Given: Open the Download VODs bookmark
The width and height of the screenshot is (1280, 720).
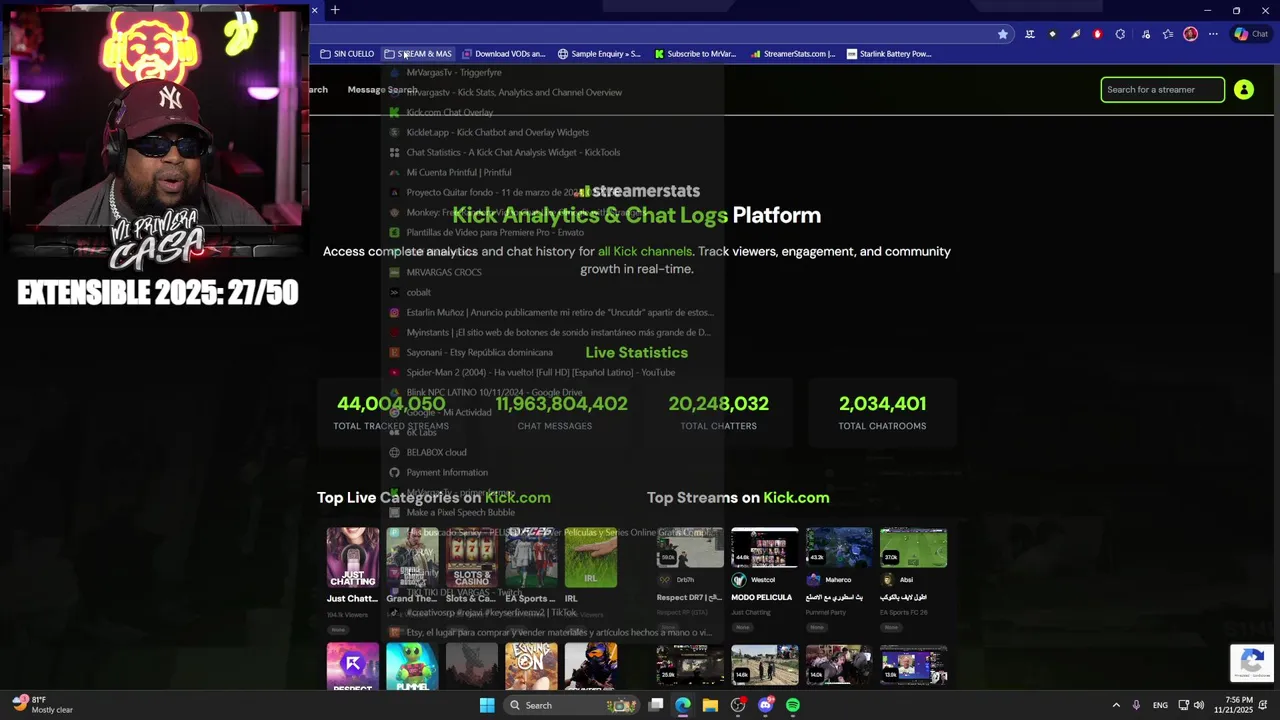Looking at the screenshot, I should point(503,54).
